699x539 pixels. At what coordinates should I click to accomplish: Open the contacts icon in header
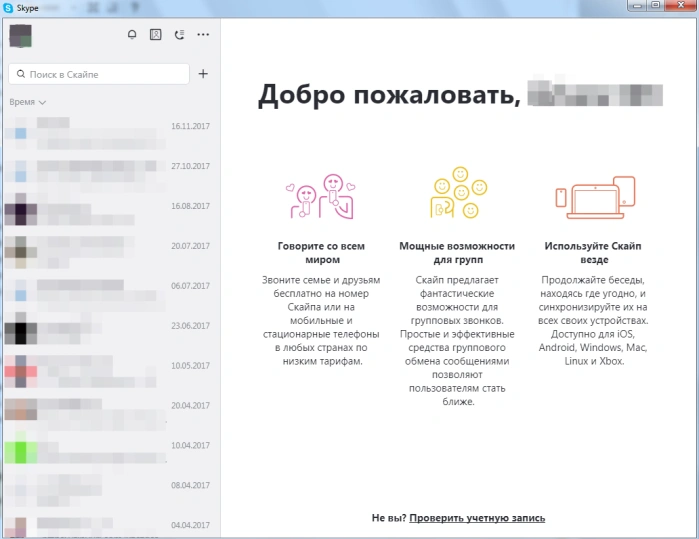tap(156, 34)
